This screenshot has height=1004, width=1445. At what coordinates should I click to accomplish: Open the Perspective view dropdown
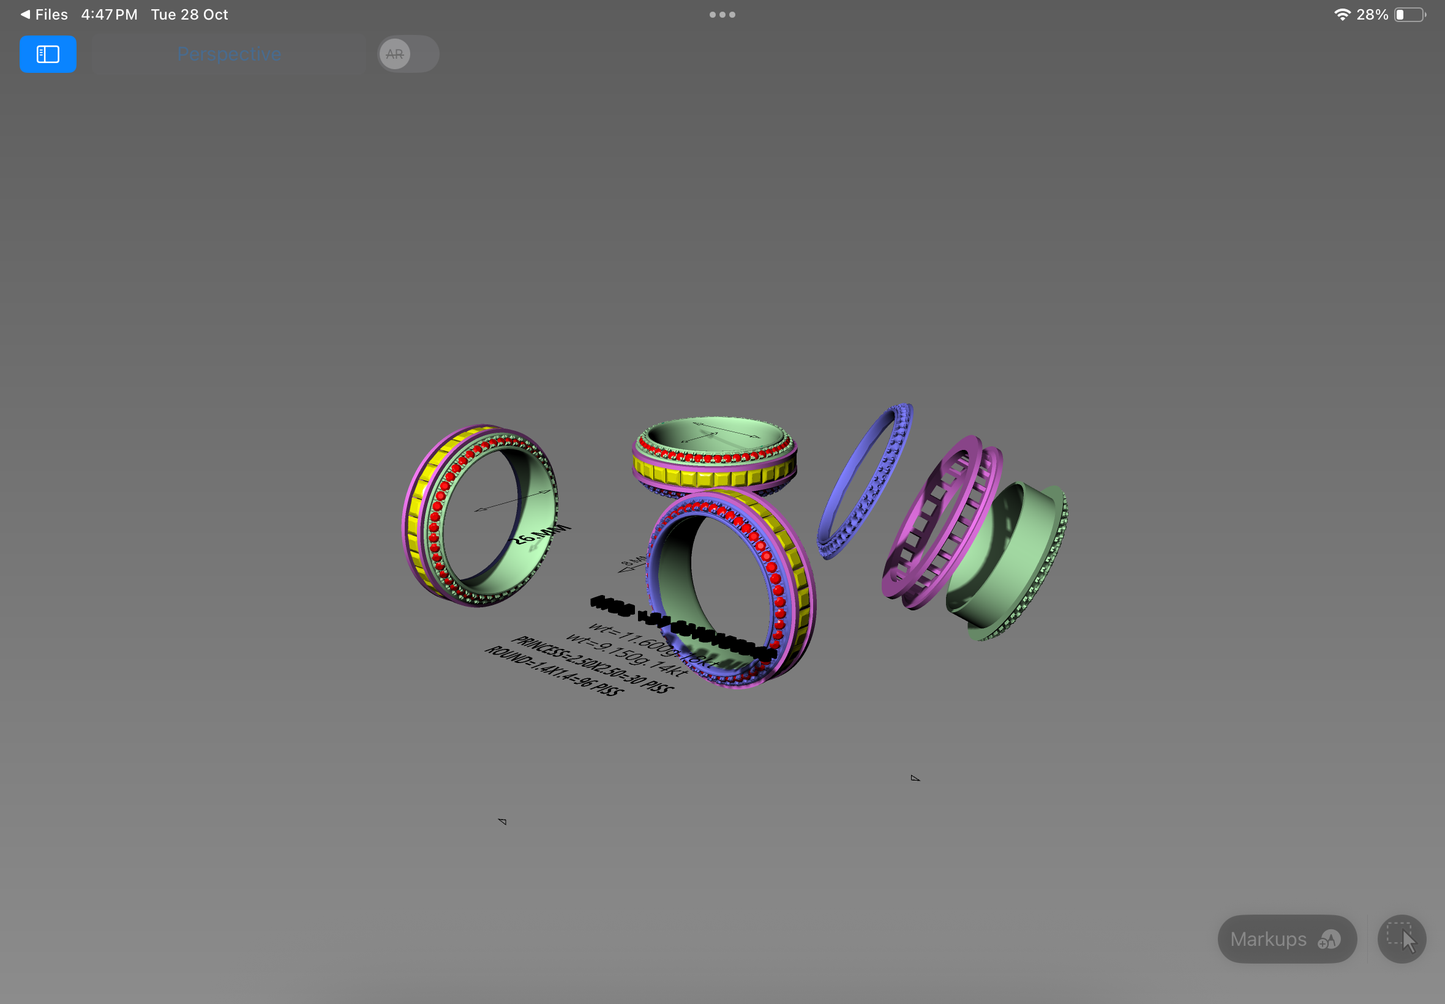coord(229,54)
